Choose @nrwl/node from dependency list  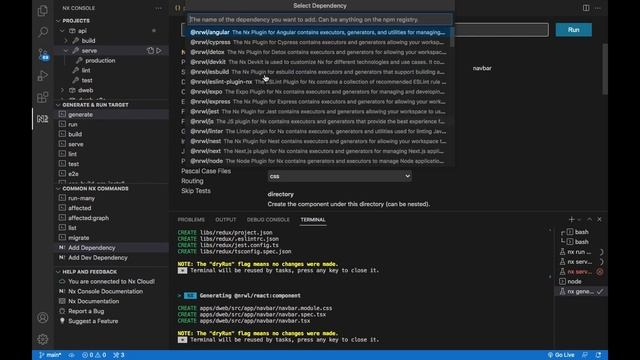point(319,161)
